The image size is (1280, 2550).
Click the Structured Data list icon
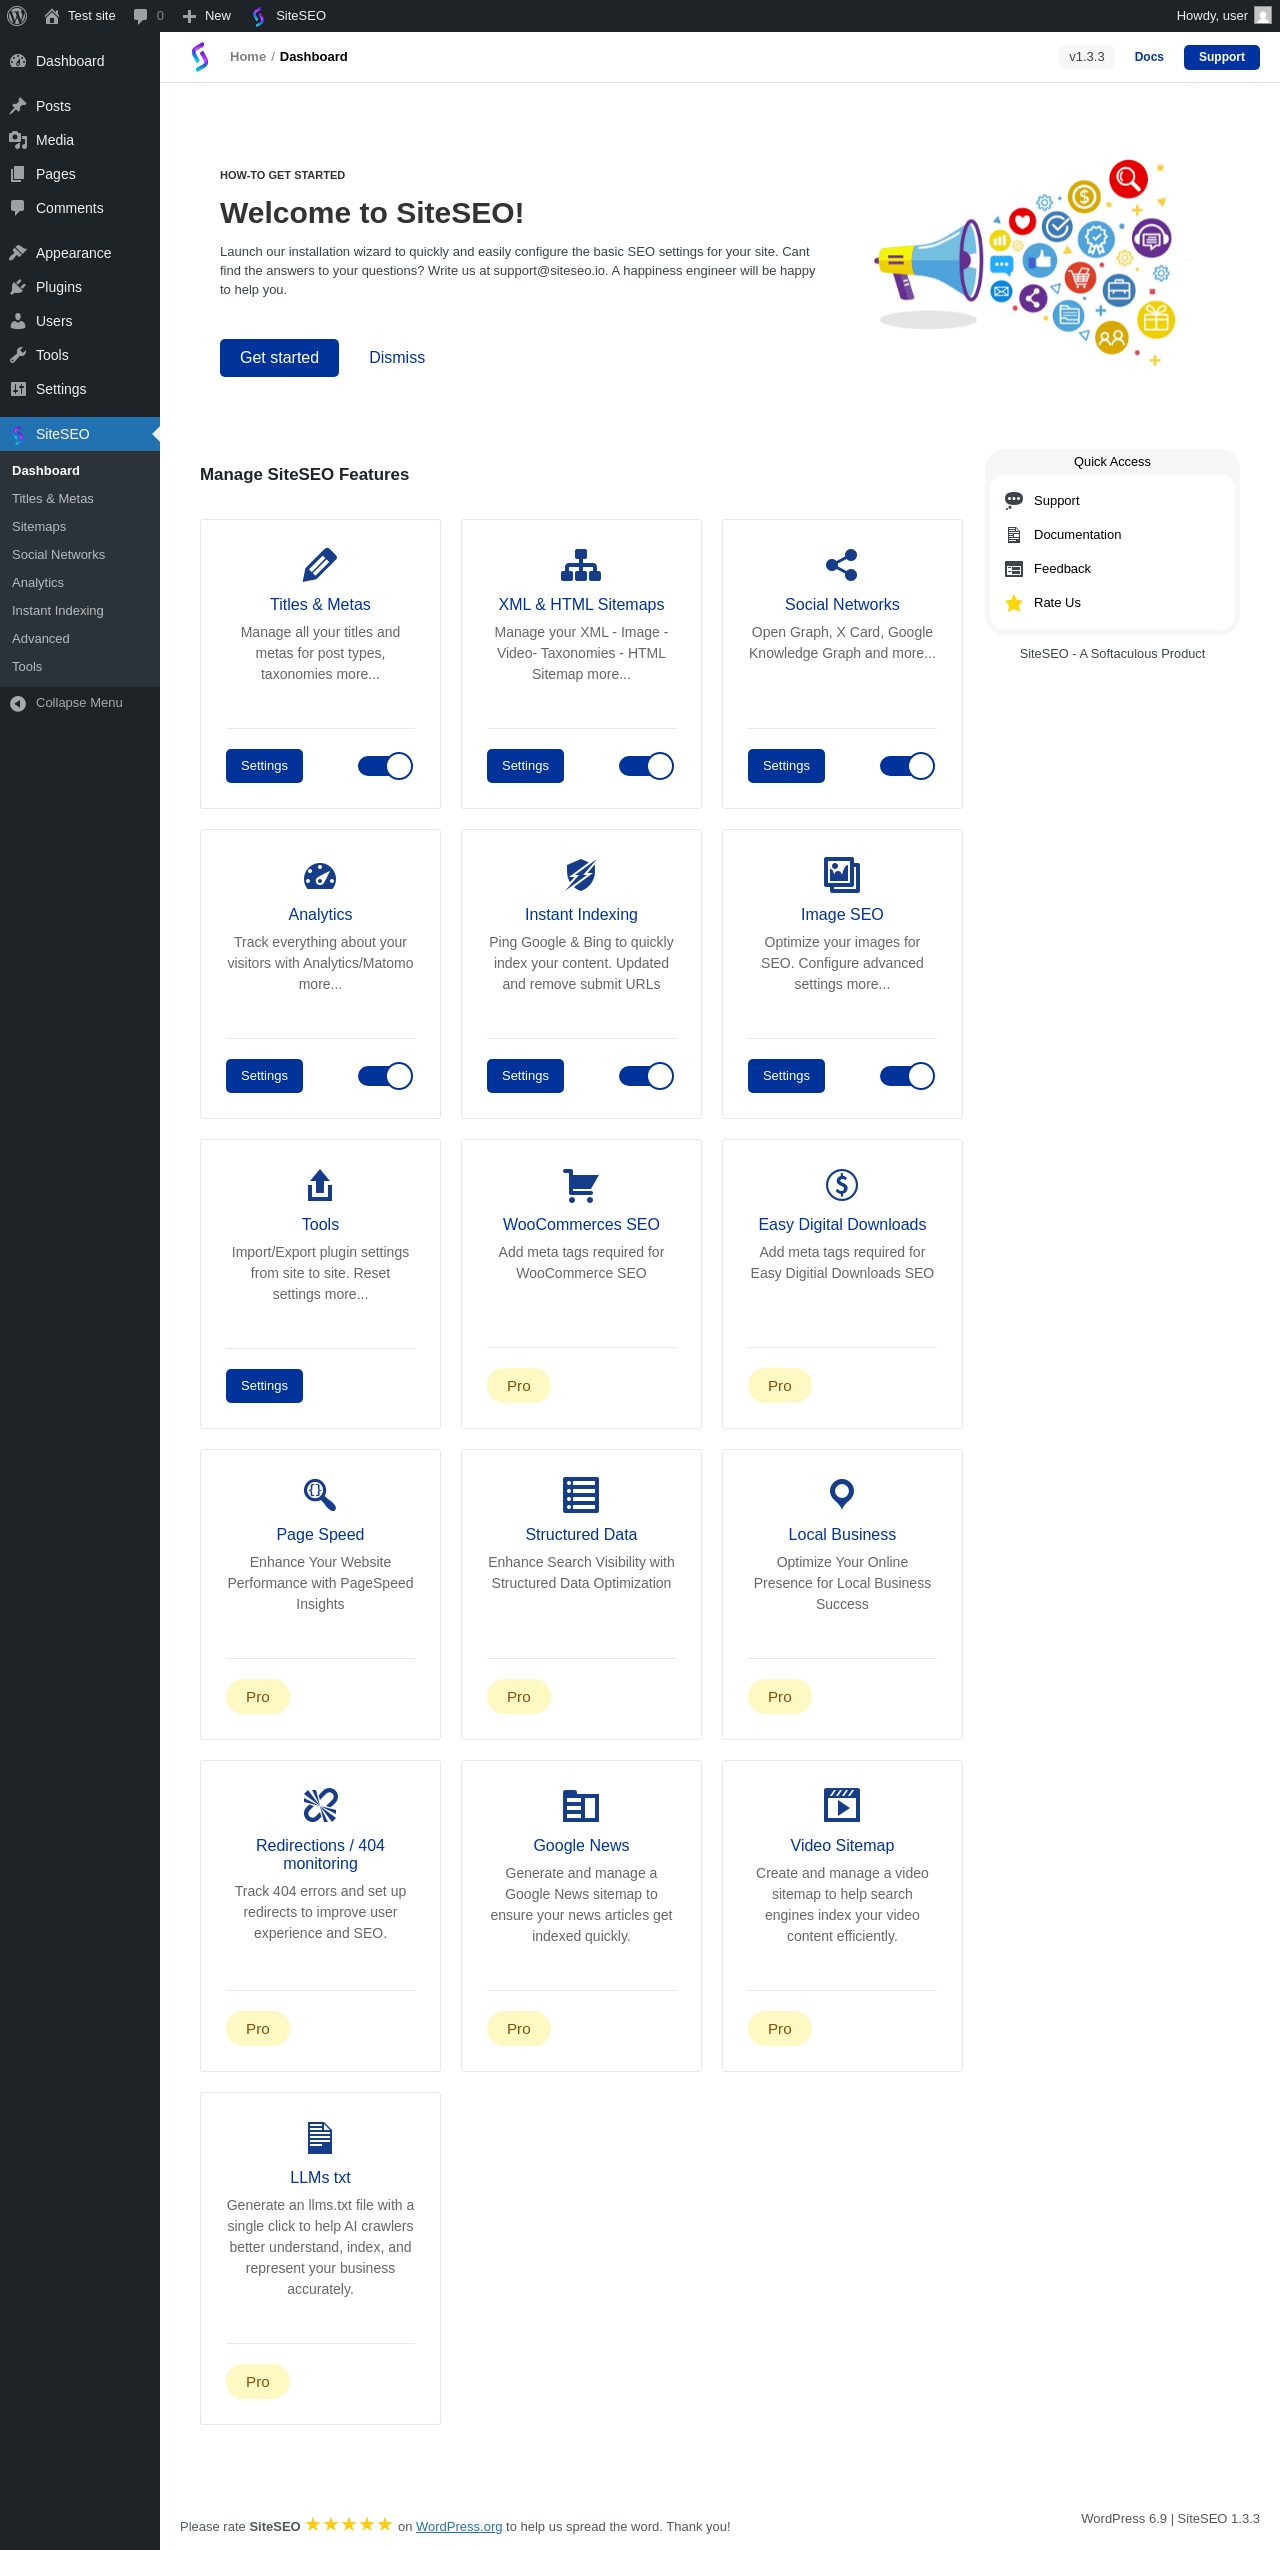pos(581,1495)
